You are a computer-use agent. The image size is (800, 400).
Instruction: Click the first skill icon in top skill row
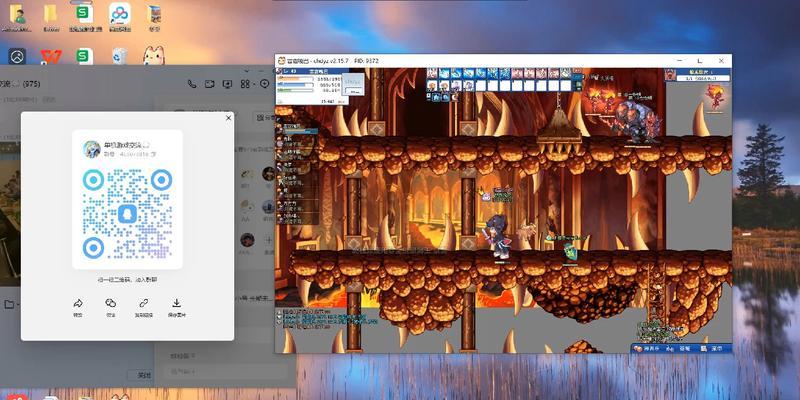click(432, 73)
